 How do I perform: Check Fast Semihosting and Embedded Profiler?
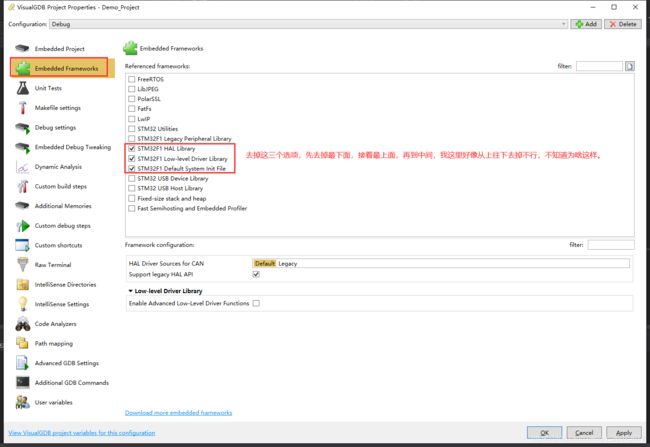(x=132, y=208)
